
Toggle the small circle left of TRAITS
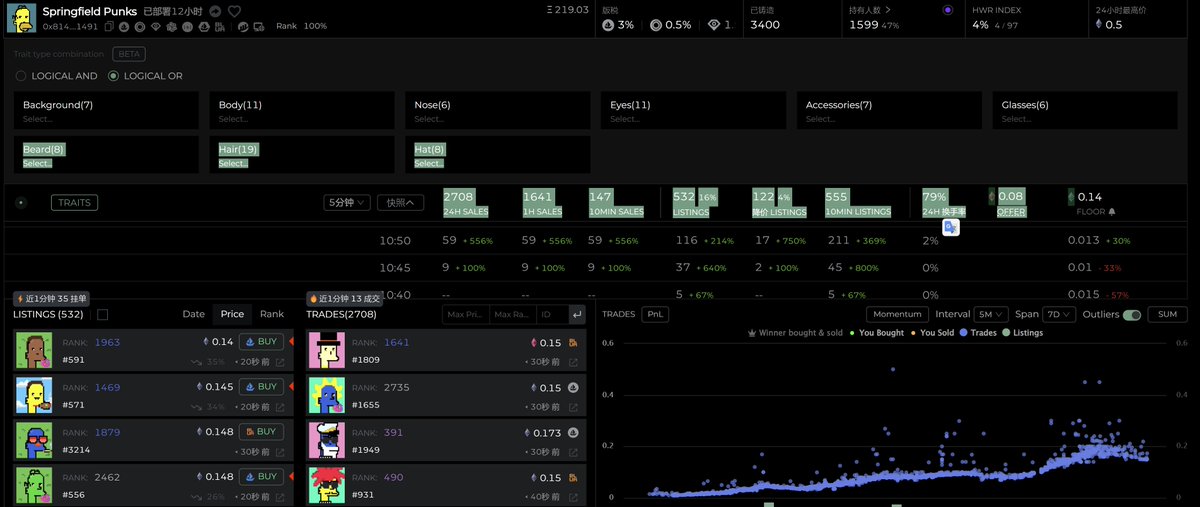click(x=20, y=202)
